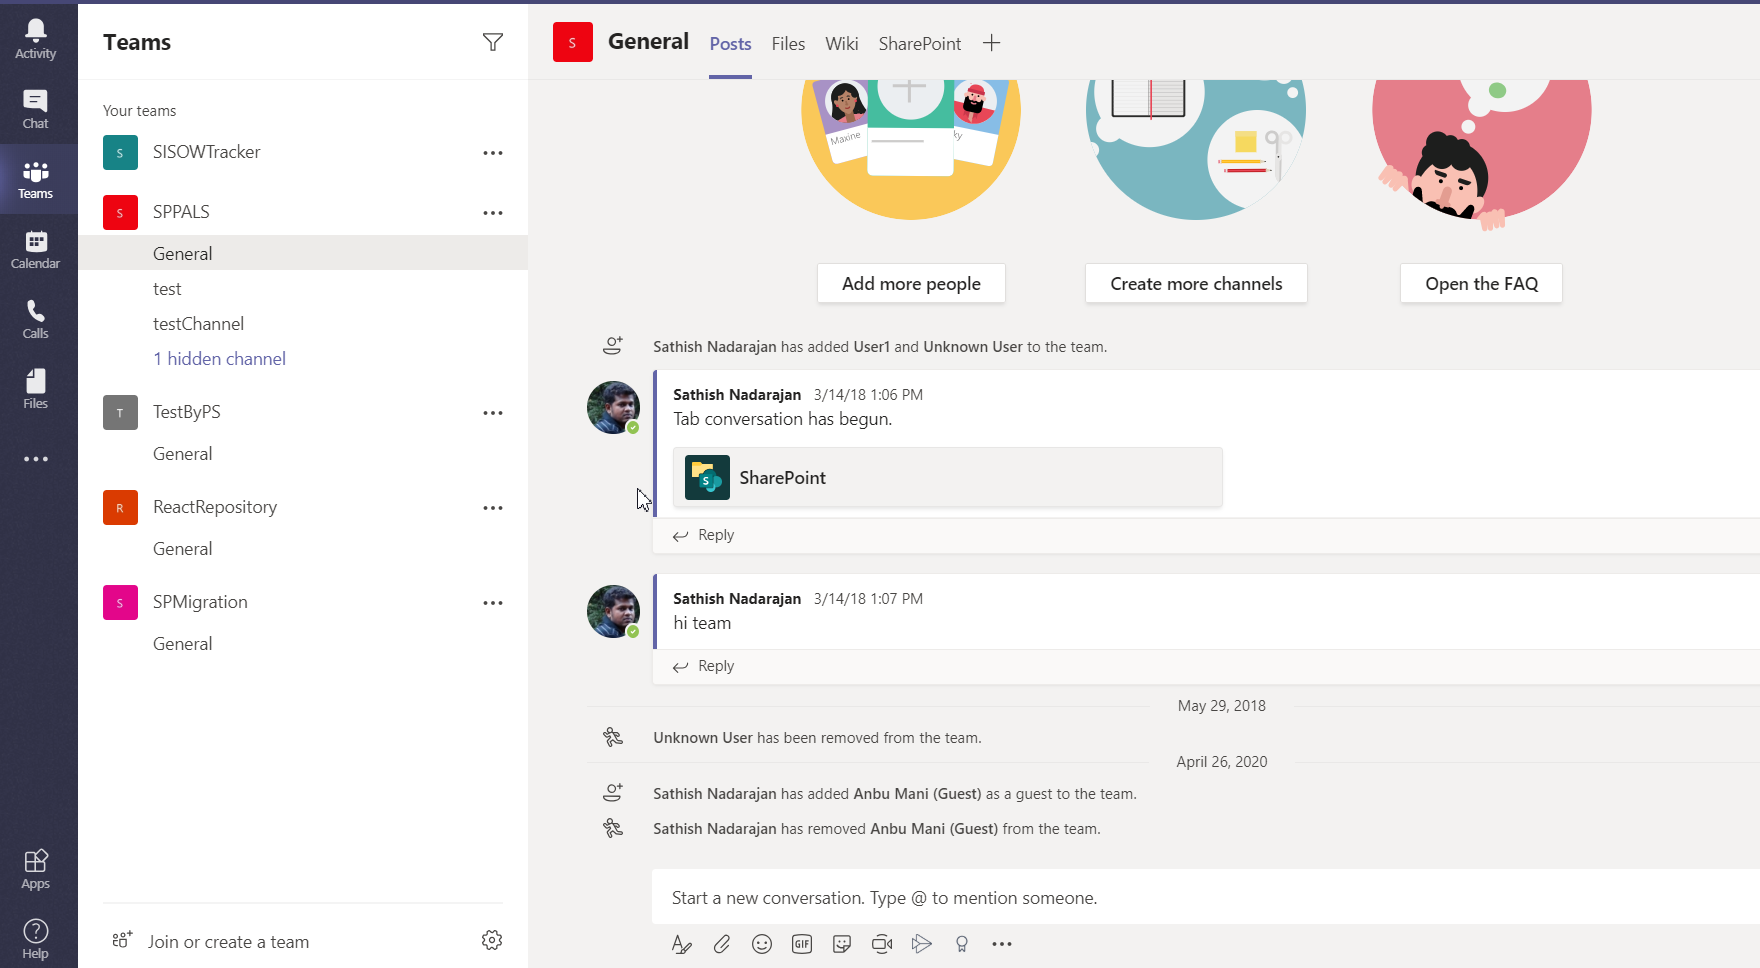Viewport: 1760px width, 968px height.
Task: Reply to the 'hi team' message
Action: (x=714, y=665)
